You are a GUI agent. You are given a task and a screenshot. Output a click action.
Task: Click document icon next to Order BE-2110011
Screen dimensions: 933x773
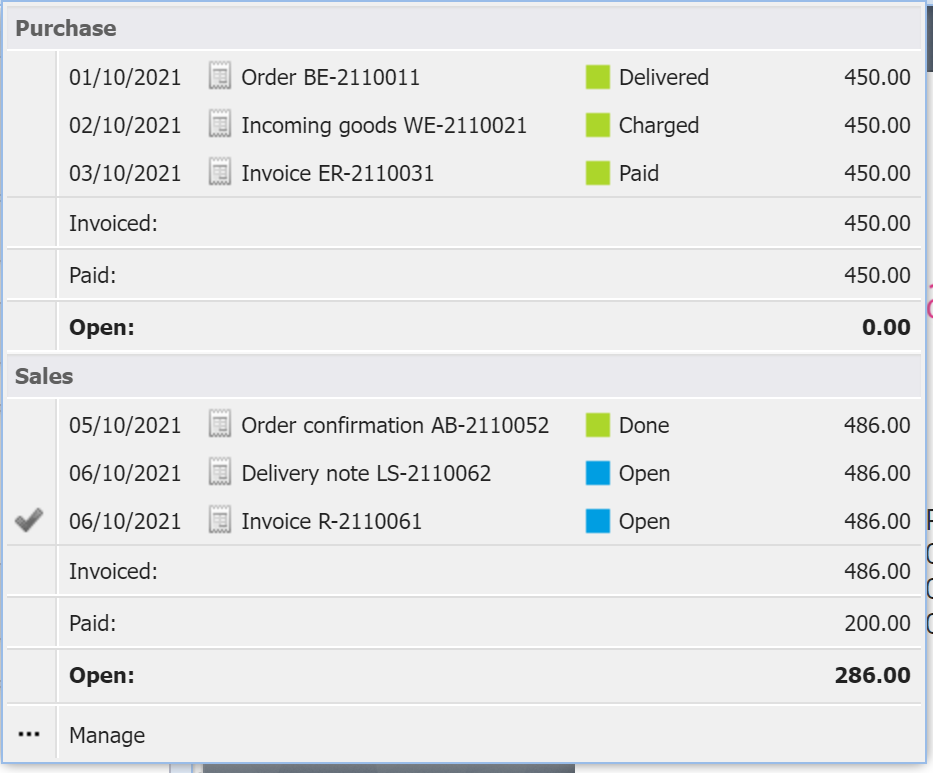[220, 77]
